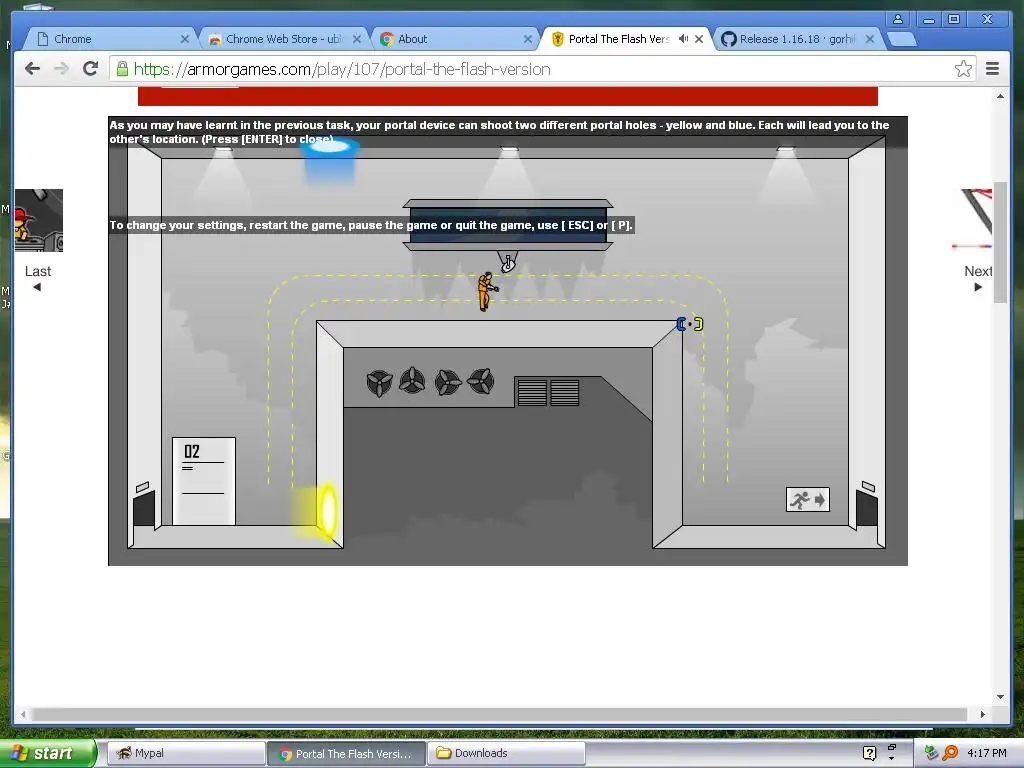Click the Last game link
Screen dimensions: 1024x768
[38, 278]
